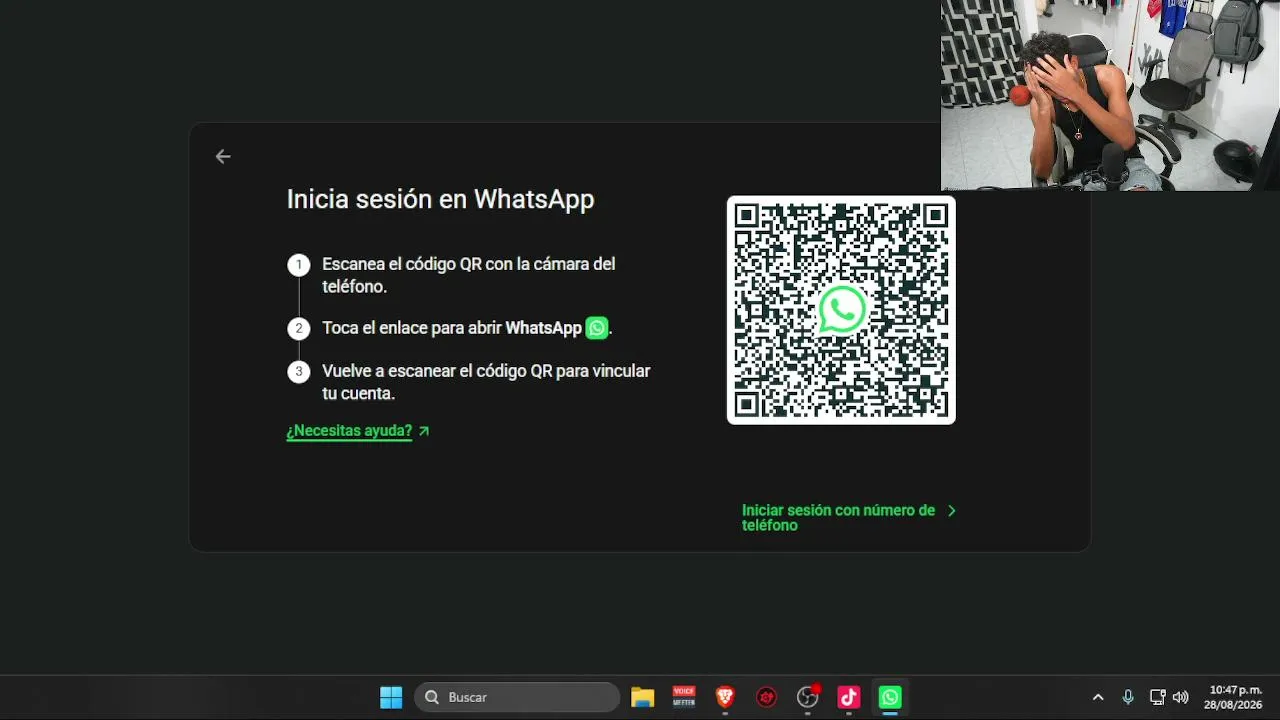The height and width of the screenshot is (720, 1280).
Task: Launch Brave browser from the taskbar
Action: (x=725, y=697)
